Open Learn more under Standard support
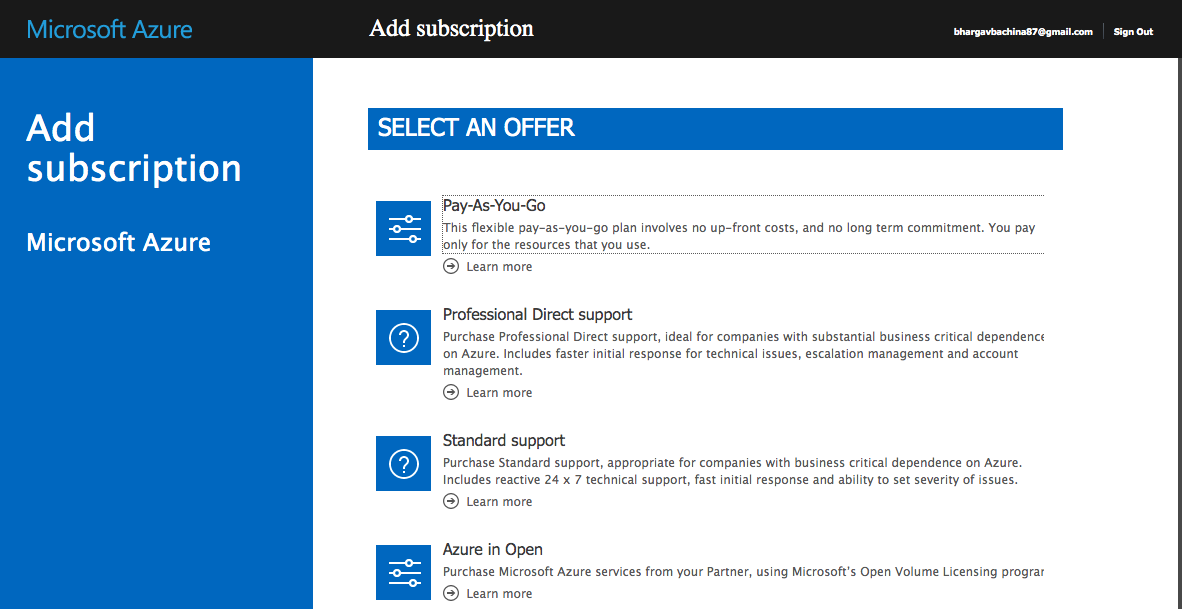 point(499,501)
